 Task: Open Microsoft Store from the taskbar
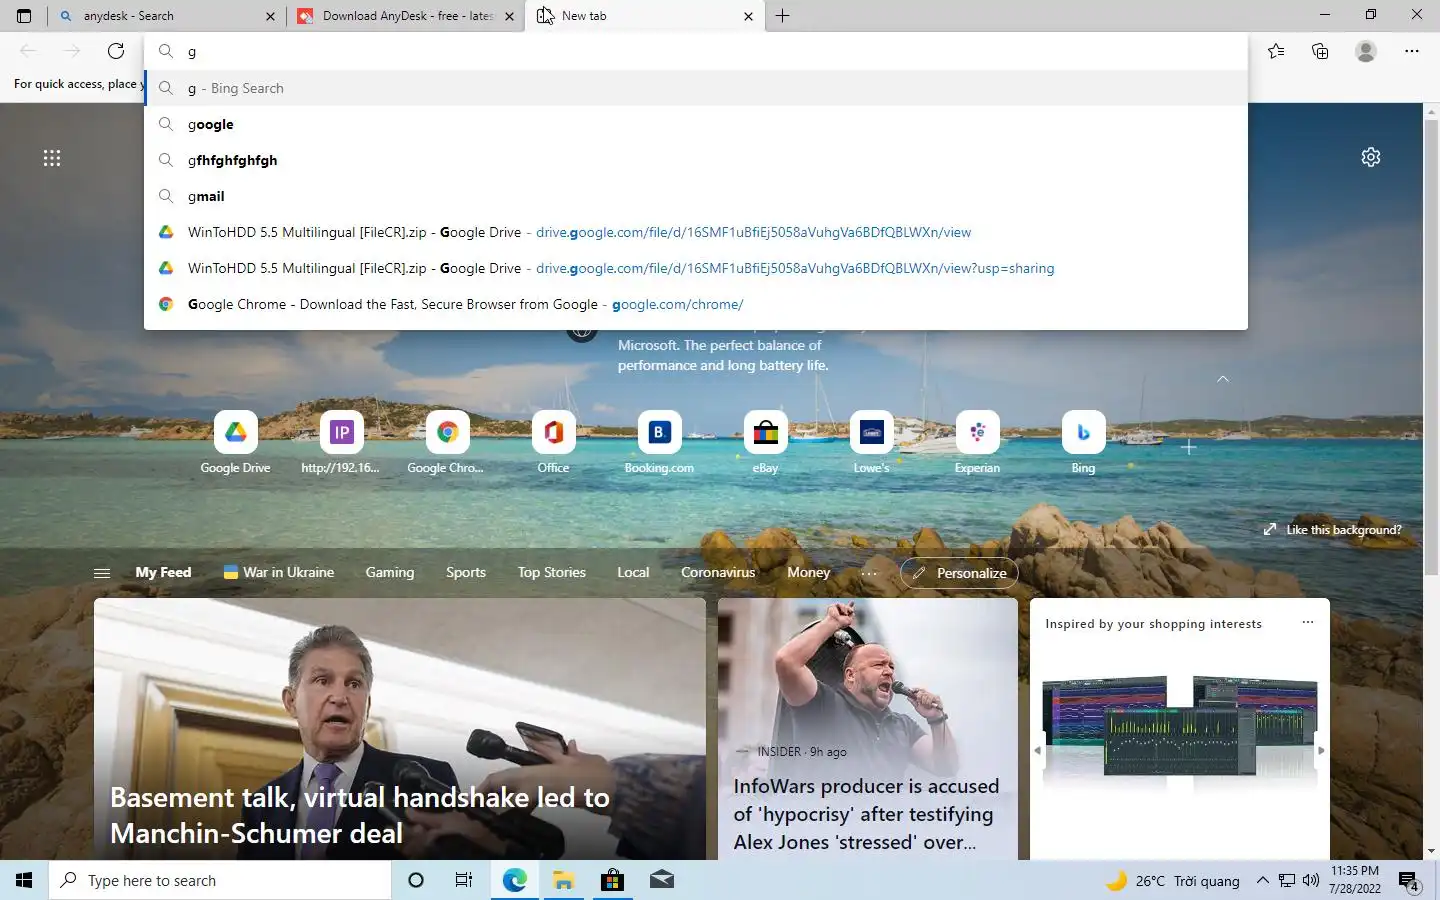point(612,880)
